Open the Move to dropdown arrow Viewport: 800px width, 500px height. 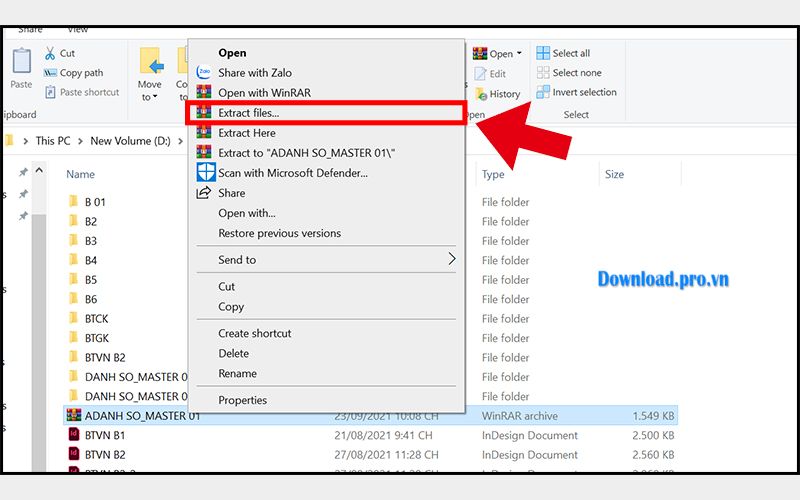click(155, 97)
